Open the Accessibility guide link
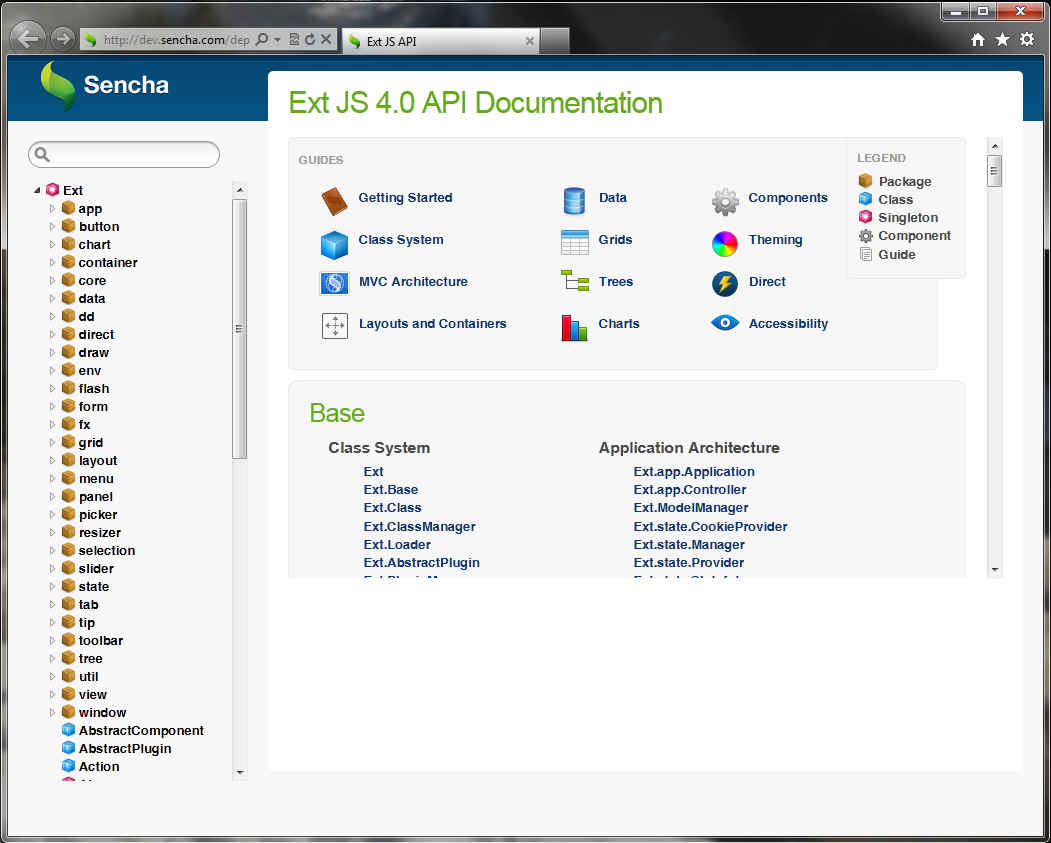 [788, 324]
